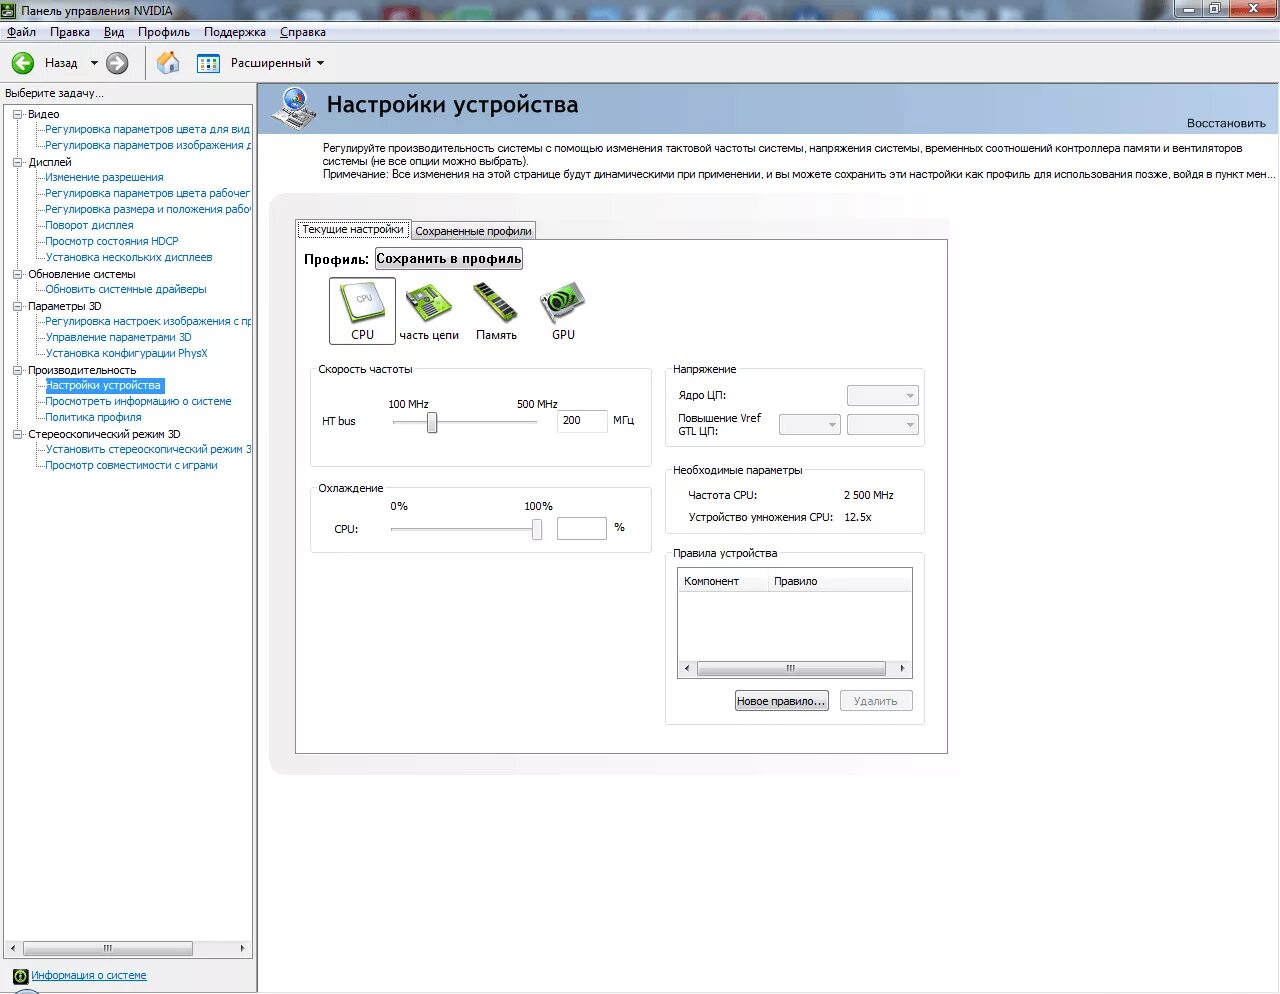Click the HT bus MHz input field

[582, 421]
